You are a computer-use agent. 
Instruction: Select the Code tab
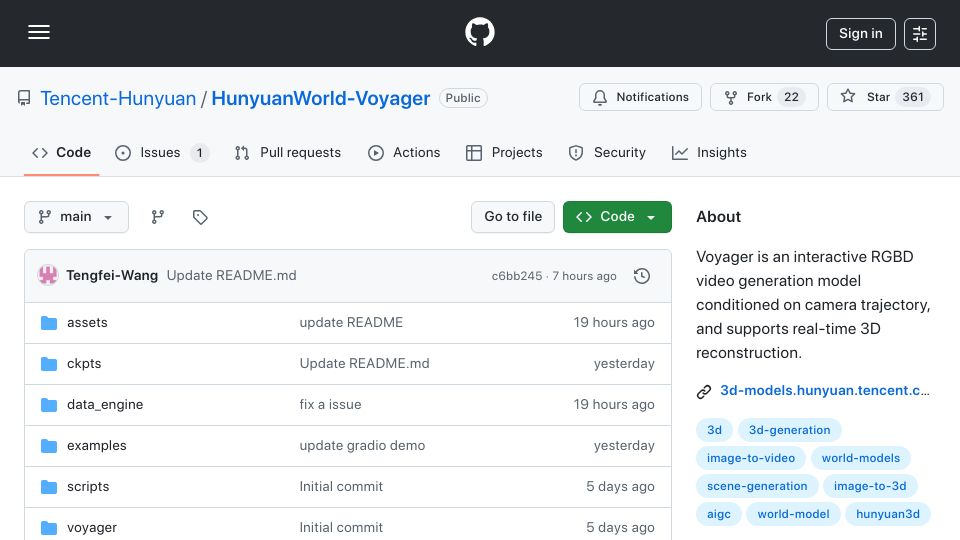[61, 152]
